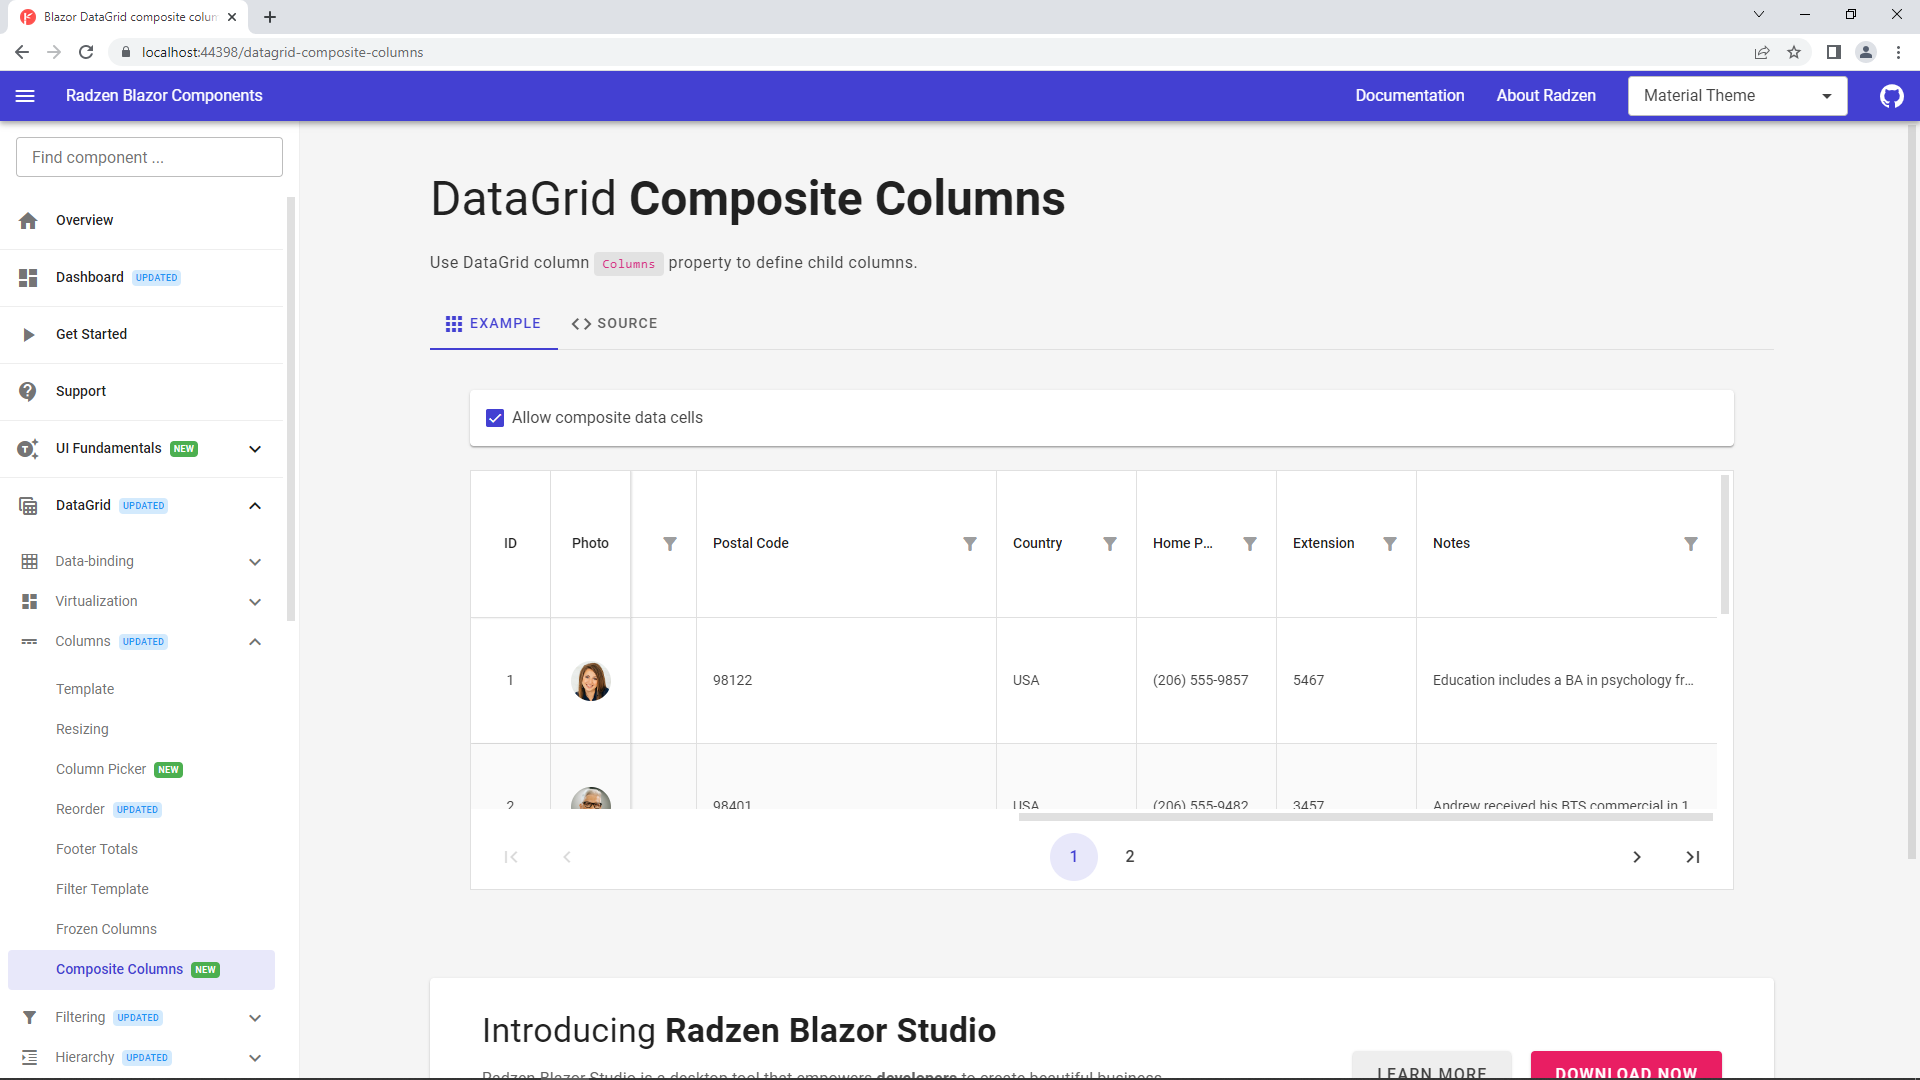Click the grid horizontal scrollbar
The image size is (1920, 1080).
[x=1365, y=817]
